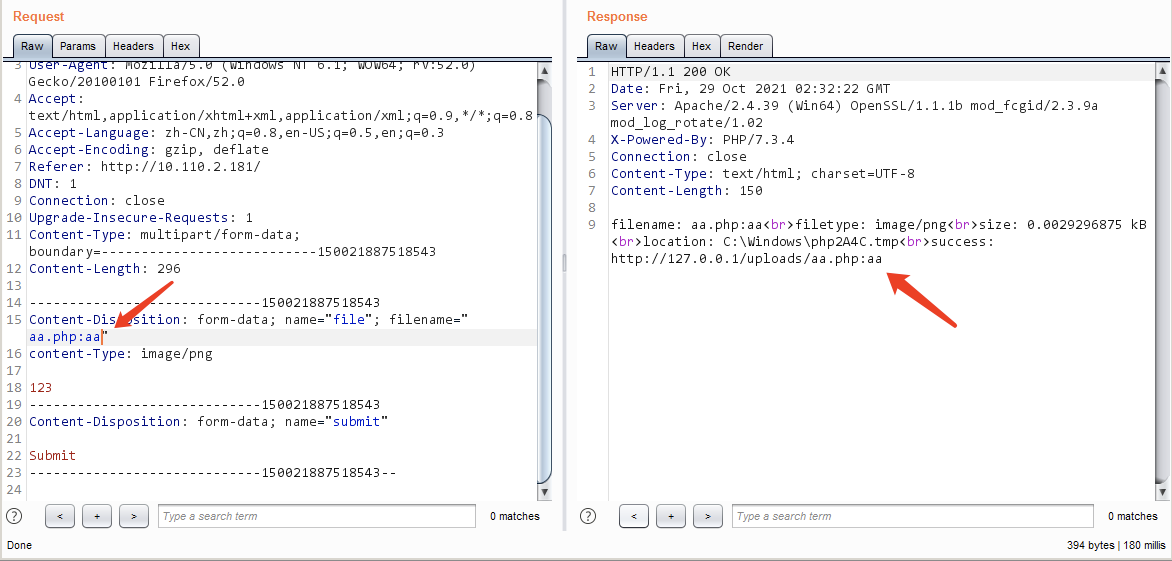Click the Request search previous '<' button
The height and width of the screenshot is (561, 1172).
click(x=60, y=516)
